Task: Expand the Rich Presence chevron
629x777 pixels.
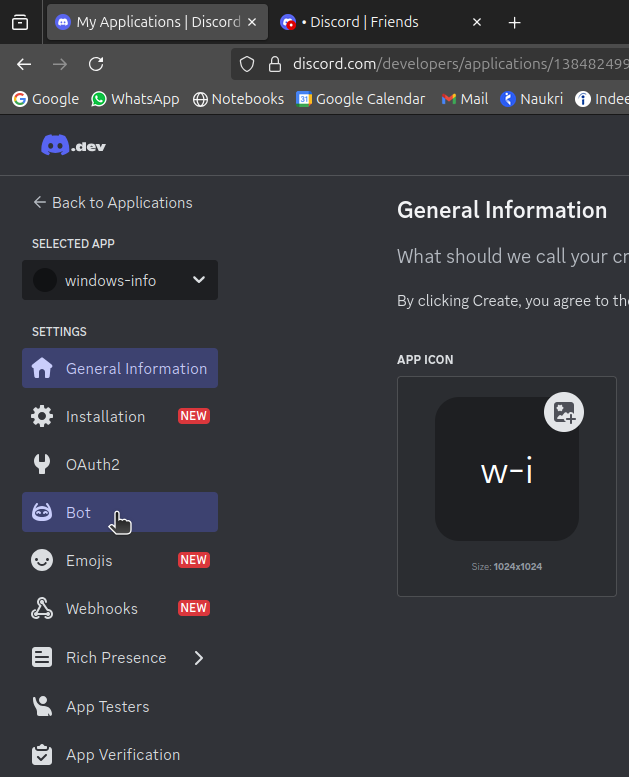Action: 199,658
